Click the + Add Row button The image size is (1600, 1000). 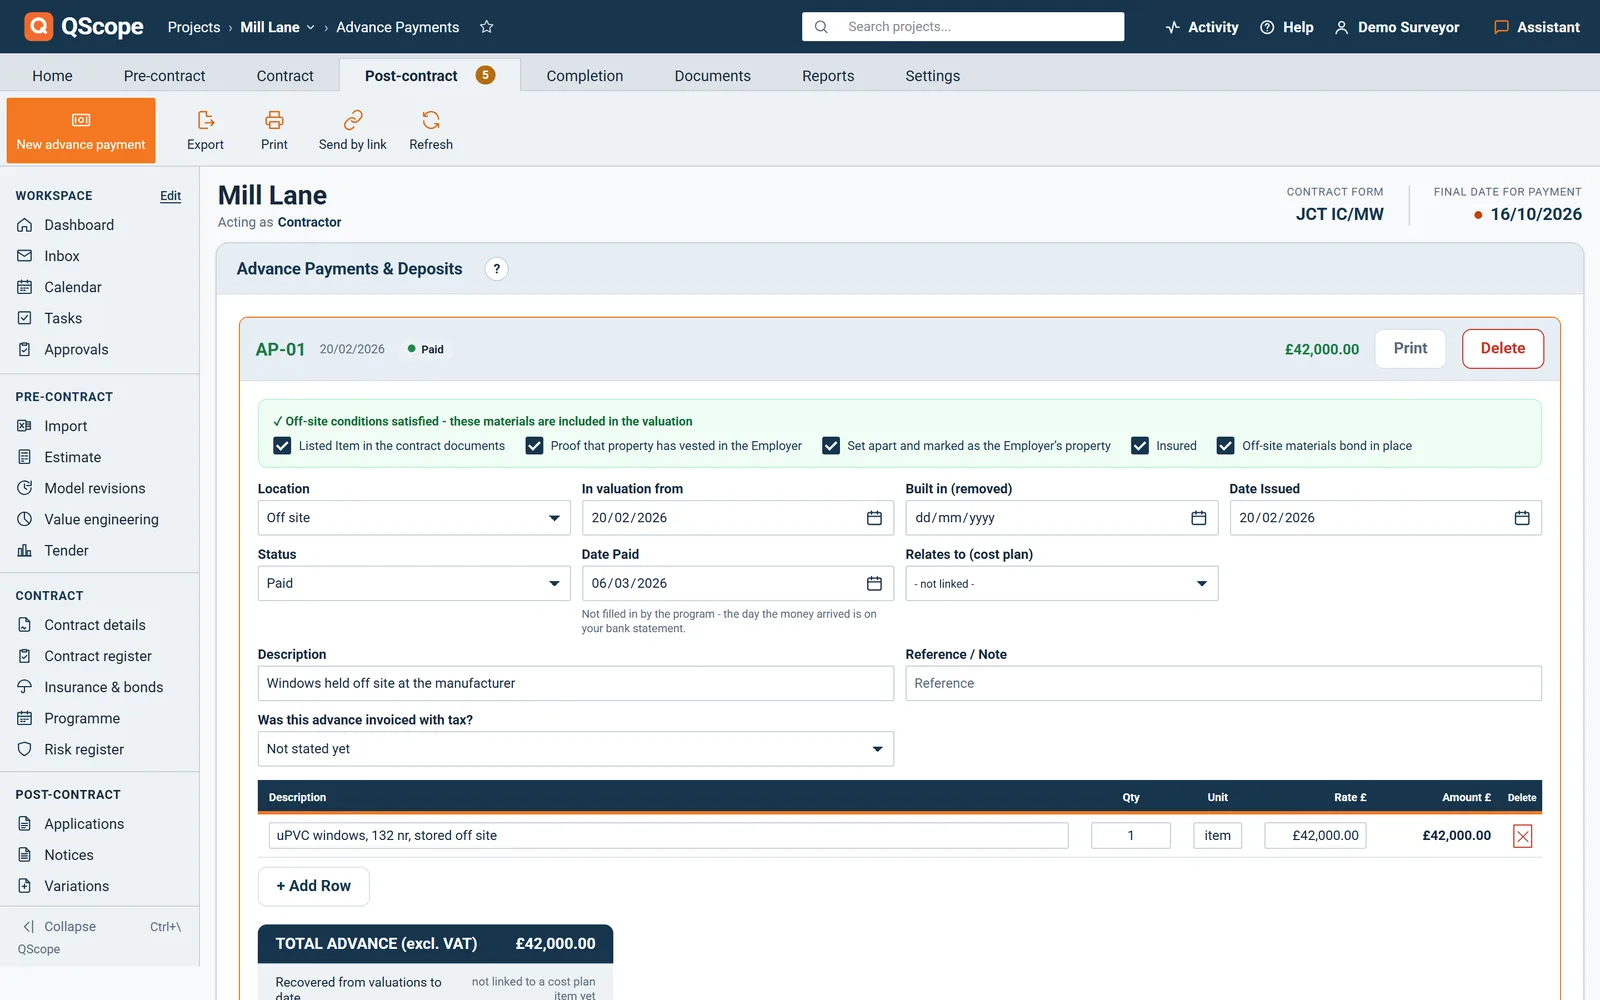tap(314, 886)
